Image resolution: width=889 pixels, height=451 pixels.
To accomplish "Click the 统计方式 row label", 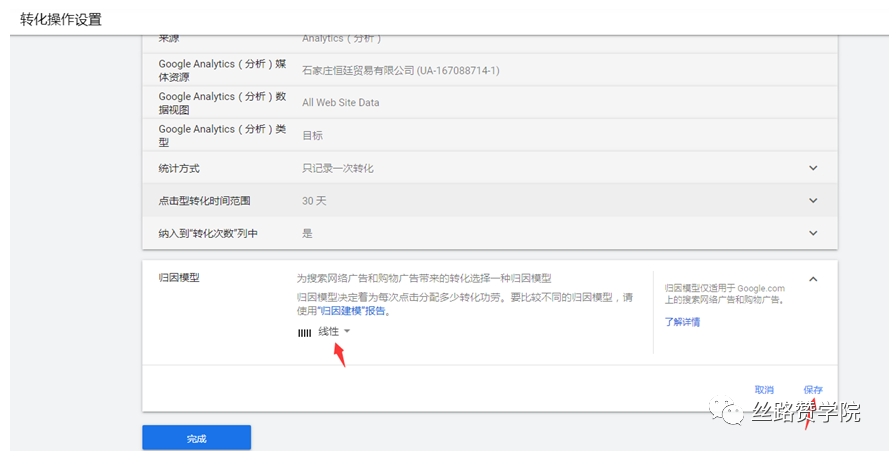I will [x=179, y=168].
